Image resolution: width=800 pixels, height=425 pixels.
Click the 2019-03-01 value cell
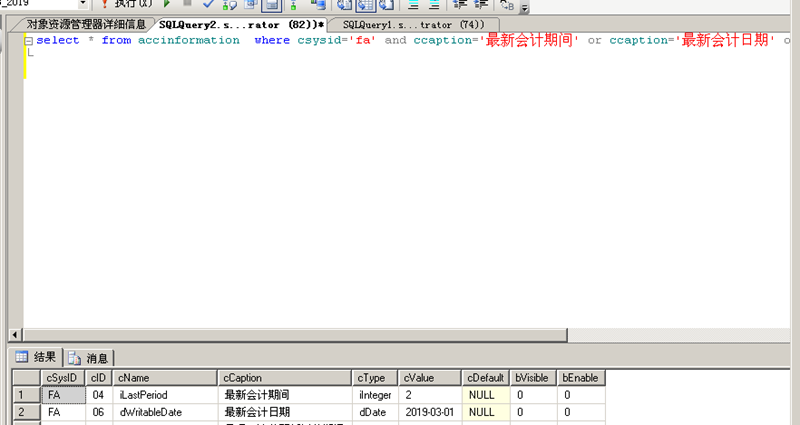[x=430, y=412]
